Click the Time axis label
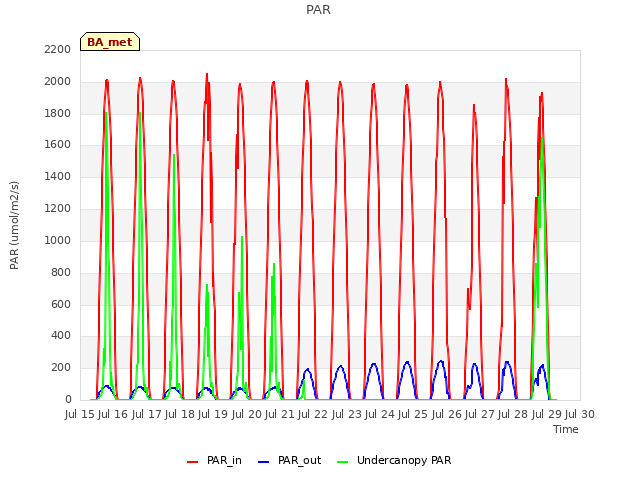This screenshot has height=480, width=640. tap(566, 429)
